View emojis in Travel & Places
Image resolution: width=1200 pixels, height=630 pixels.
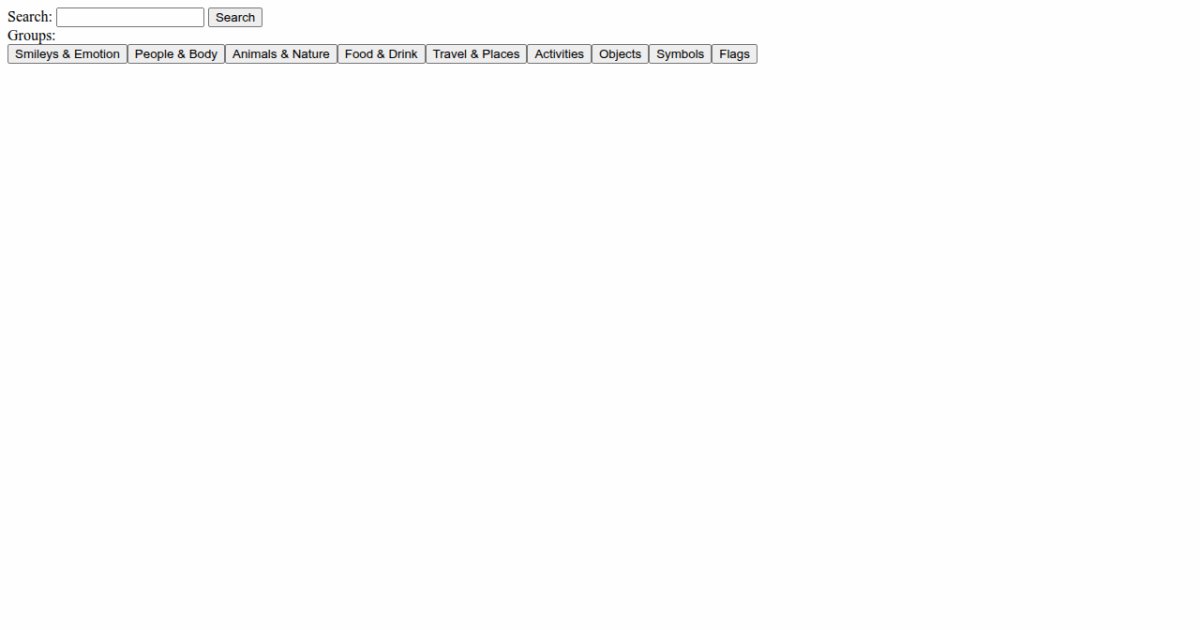476,54
